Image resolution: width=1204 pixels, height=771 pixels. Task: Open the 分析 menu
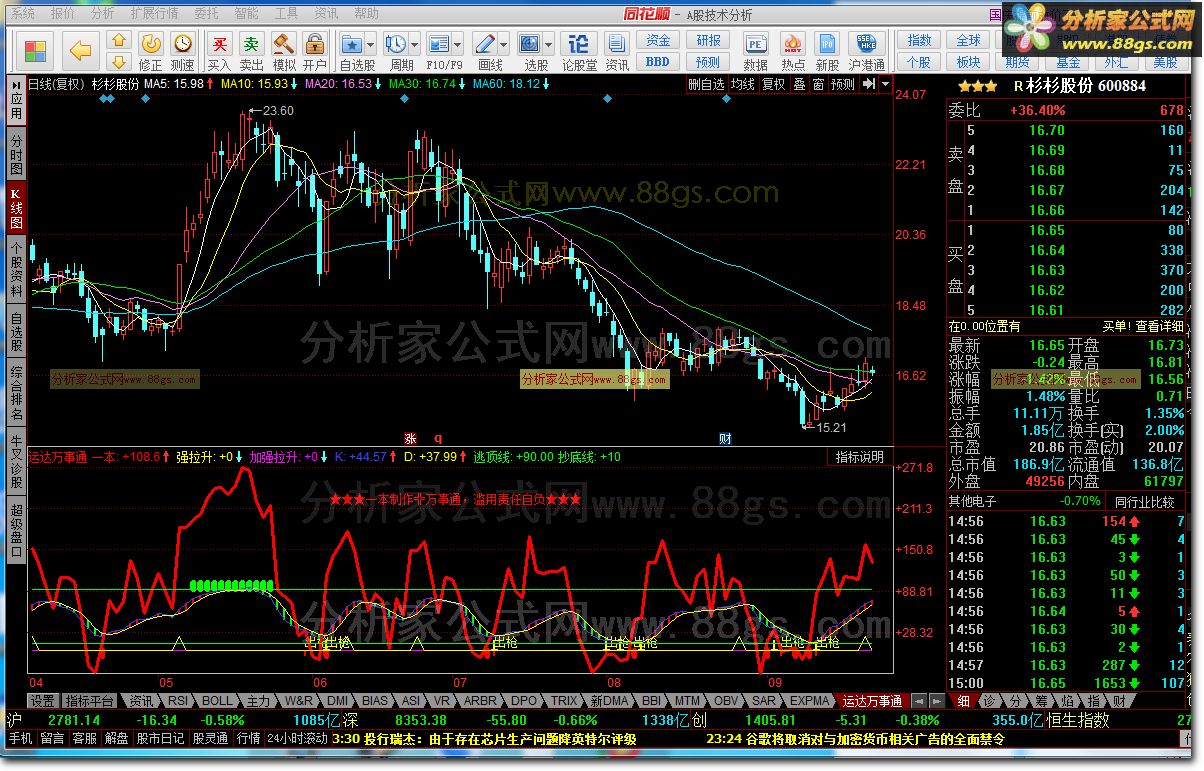click(x=102, y=14)
